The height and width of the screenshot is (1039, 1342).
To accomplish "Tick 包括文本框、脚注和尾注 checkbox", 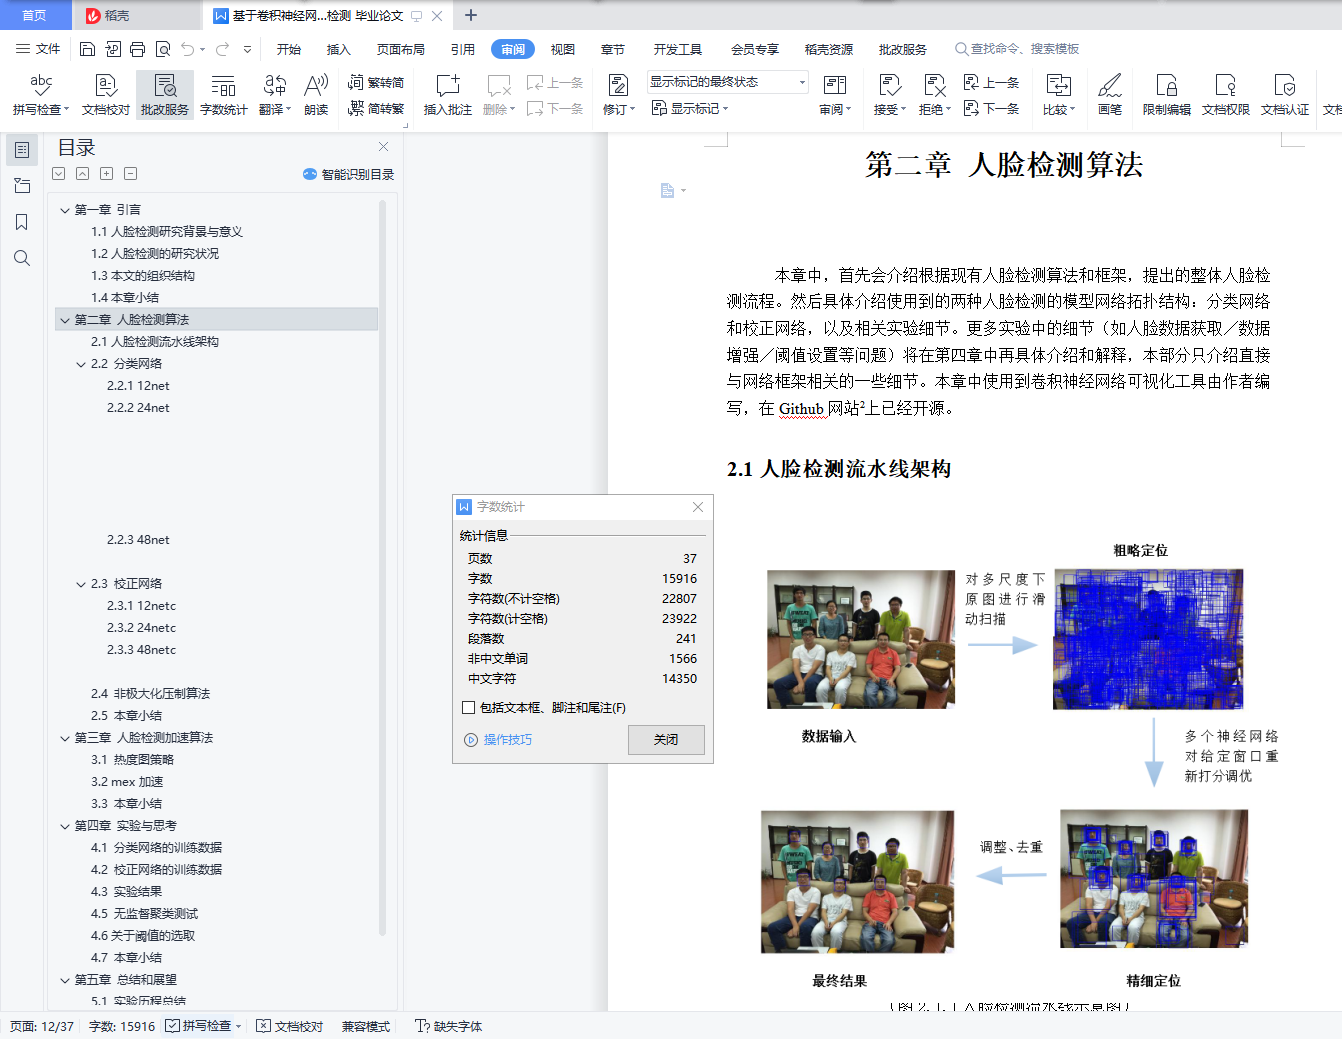I will coord(468,707).
